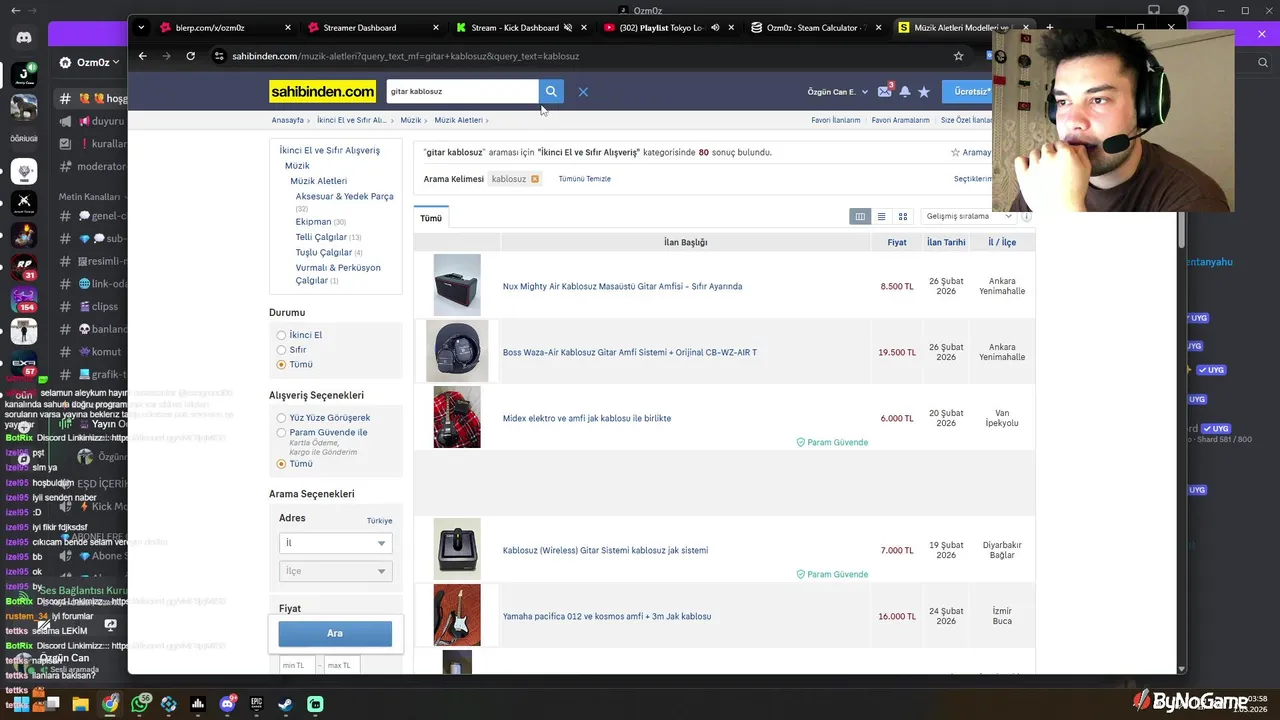Select 'İkinci El' condition radio button
1280x720 pixels.
coord(281,336)
